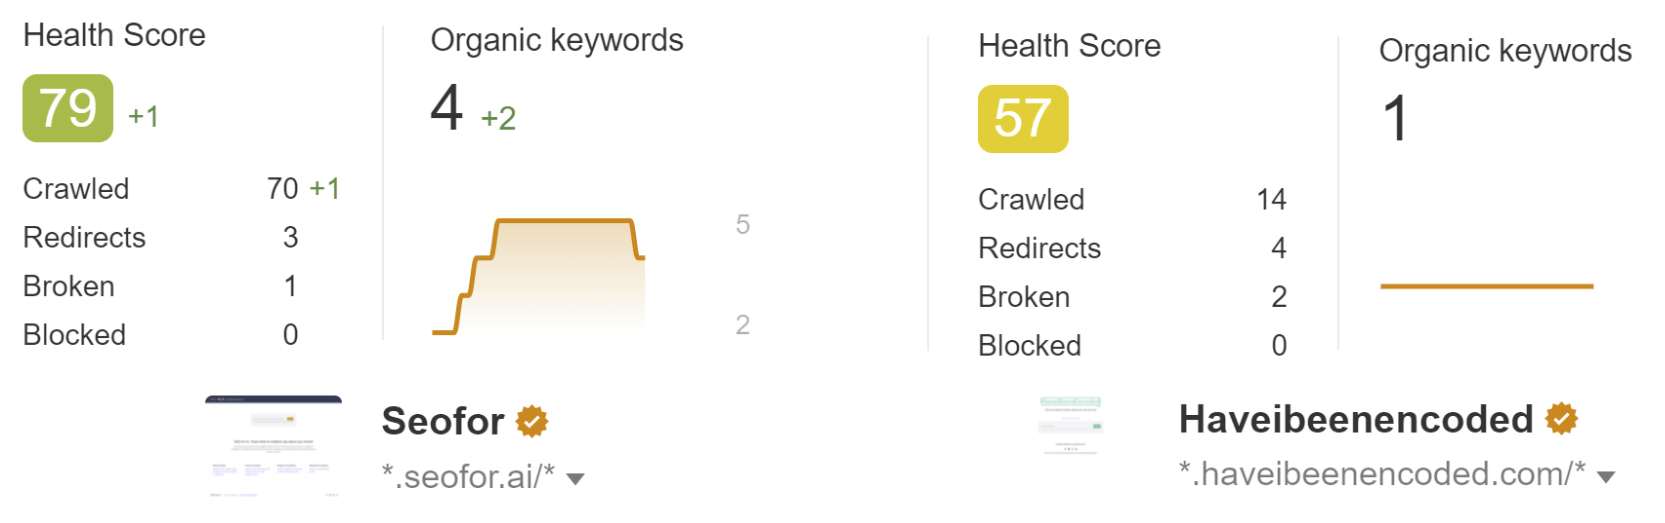
Task: Open the Seofor site thumbnail preview
Action: (273, 446)
